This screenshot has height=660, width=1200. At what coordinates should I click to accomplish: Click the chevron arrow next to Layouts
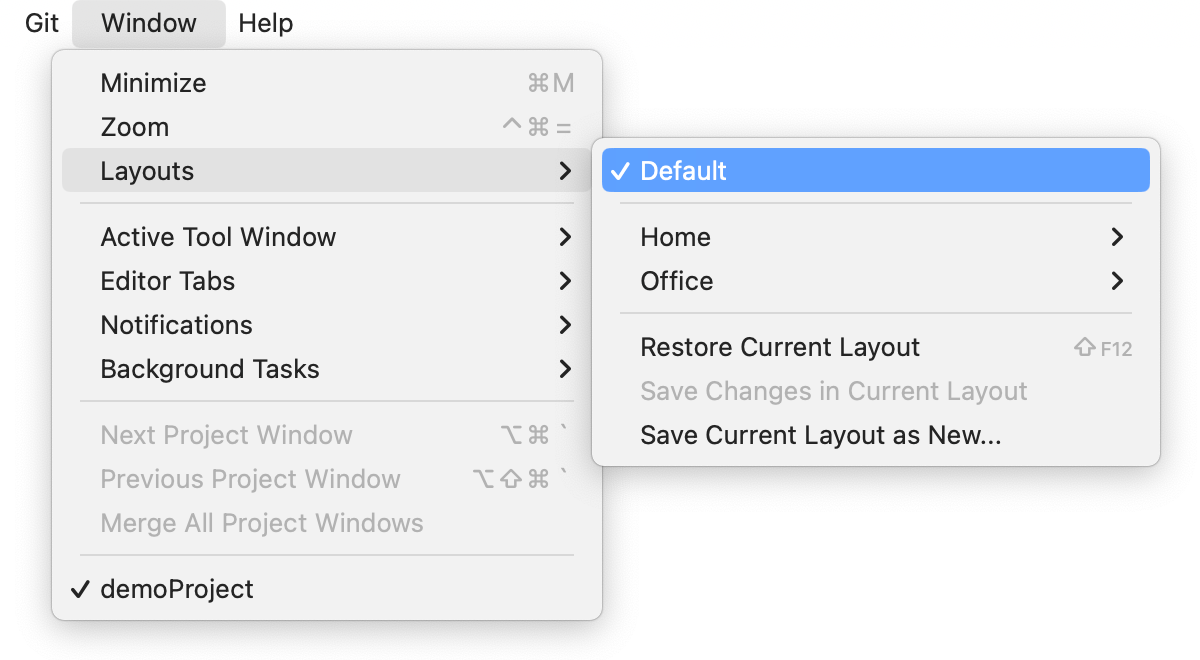[565, 171]
